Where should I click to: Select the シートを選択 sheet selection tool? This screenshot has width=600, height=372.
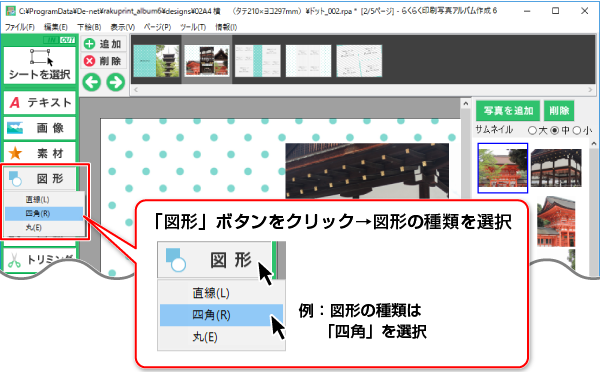coord(40,65)
